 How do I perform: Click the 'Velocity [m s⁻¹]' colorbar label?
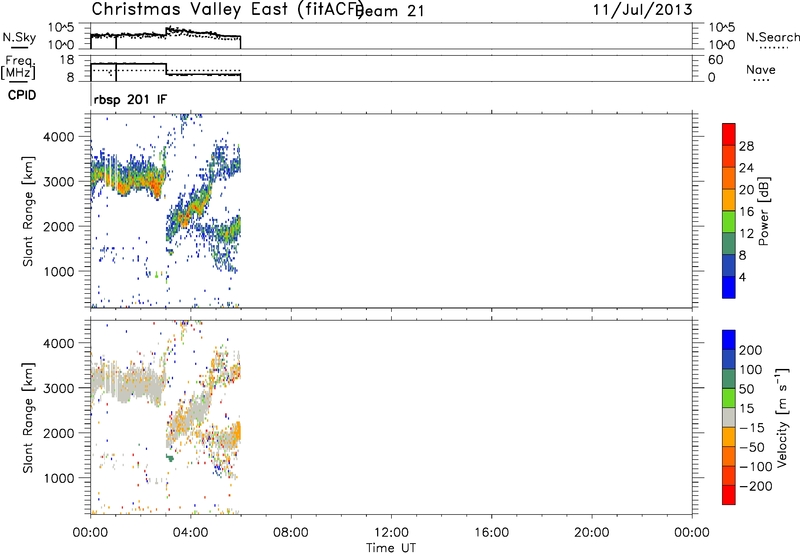click(782, 417)
